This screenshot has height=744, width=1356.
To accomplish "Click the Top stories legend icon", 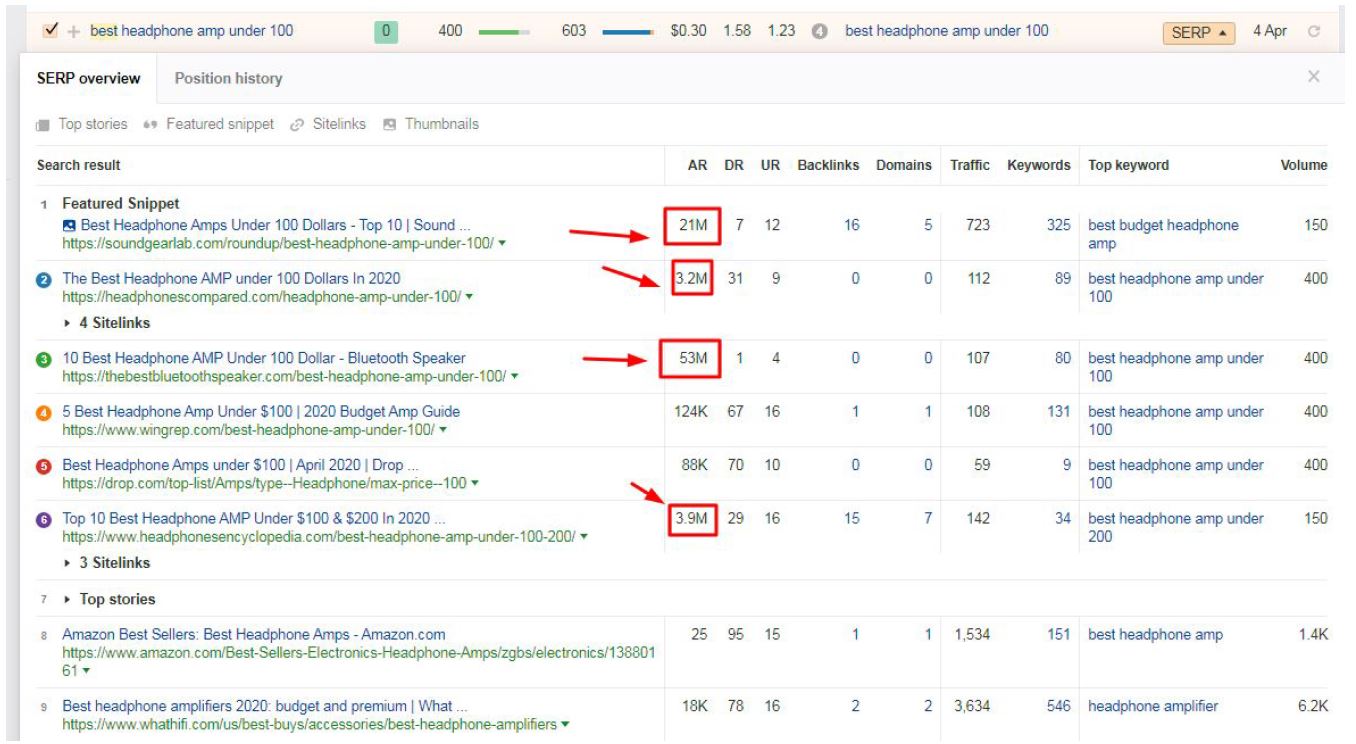I will click(42, 125).
